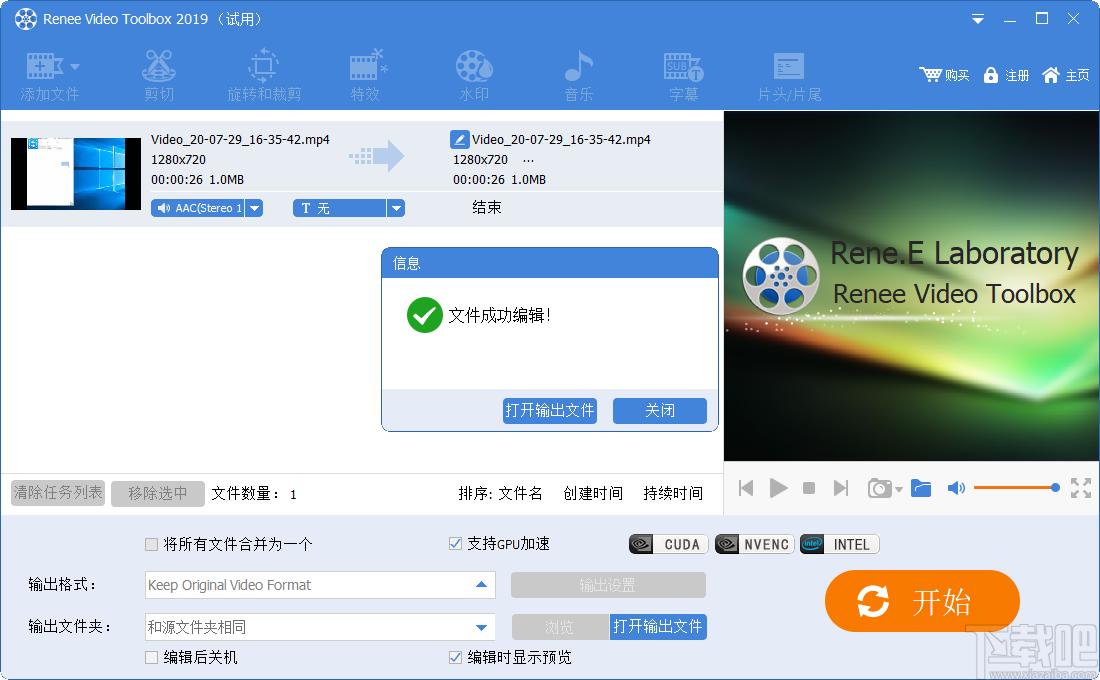Enable merge all files into one checkbox
The height and width of the screenshot is (680, 1100).
151,544
